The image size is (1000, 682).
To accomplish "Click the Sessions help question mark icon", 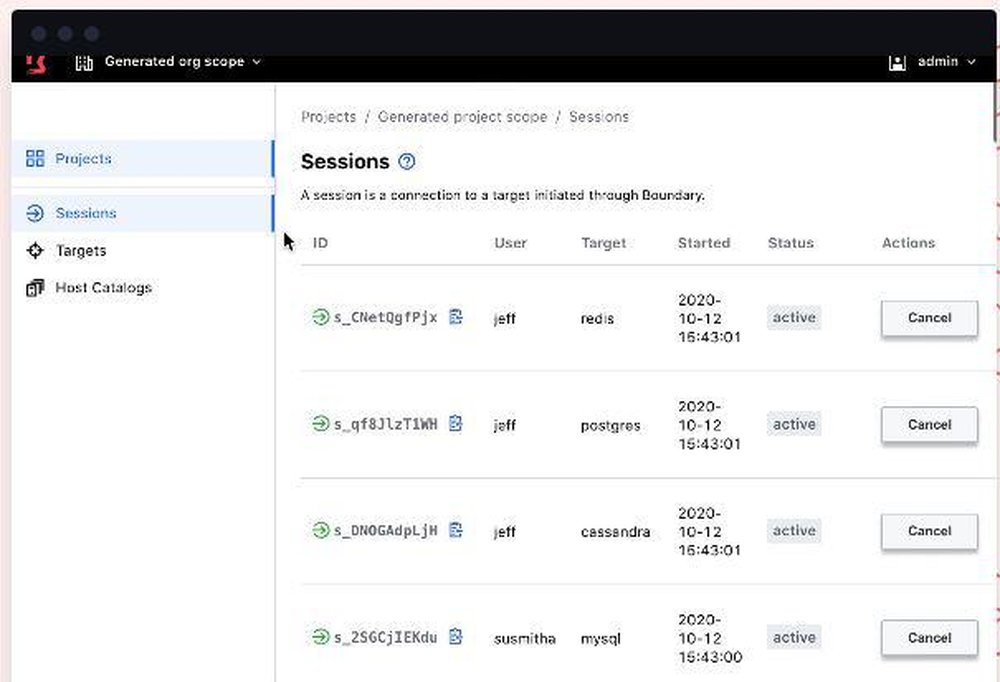I will point(406,162).
